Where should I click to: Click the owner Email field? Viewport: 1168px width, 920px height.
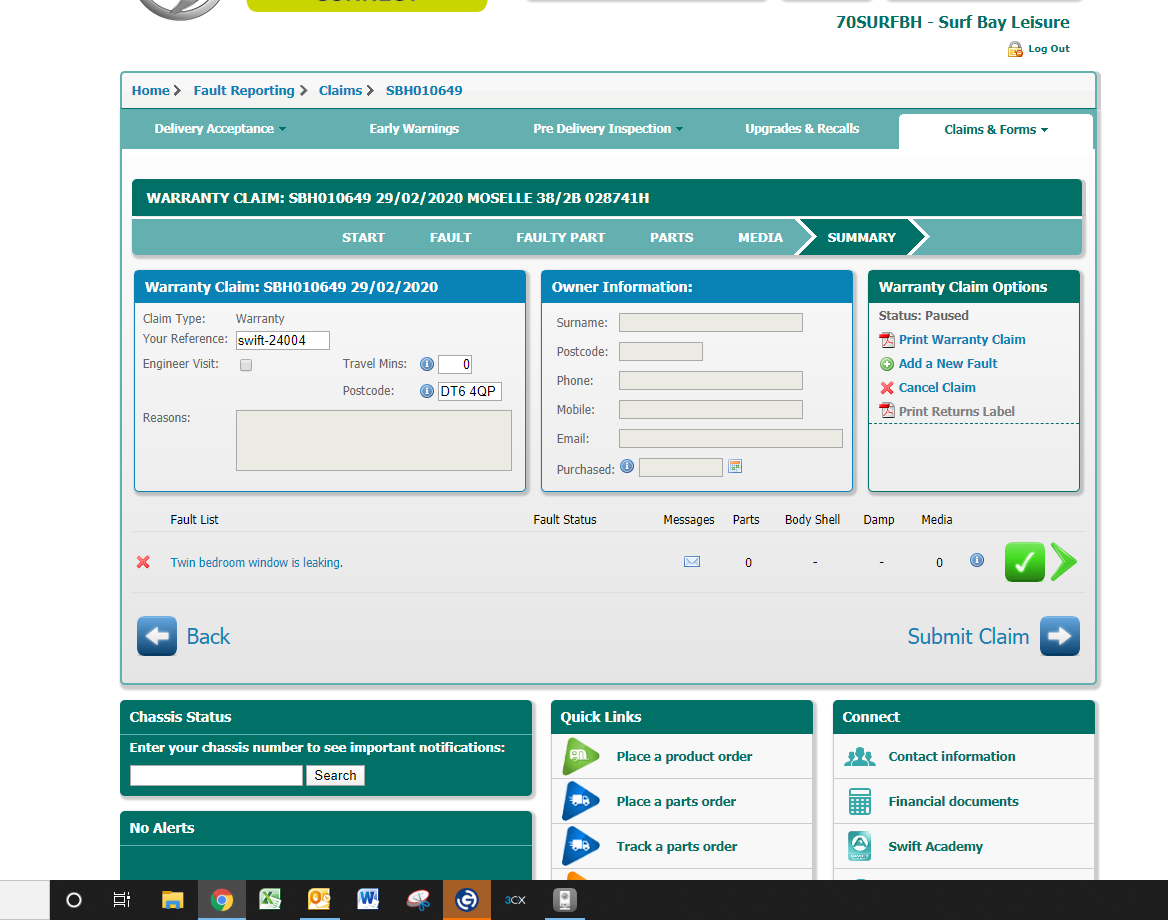(x=731, y=439)
